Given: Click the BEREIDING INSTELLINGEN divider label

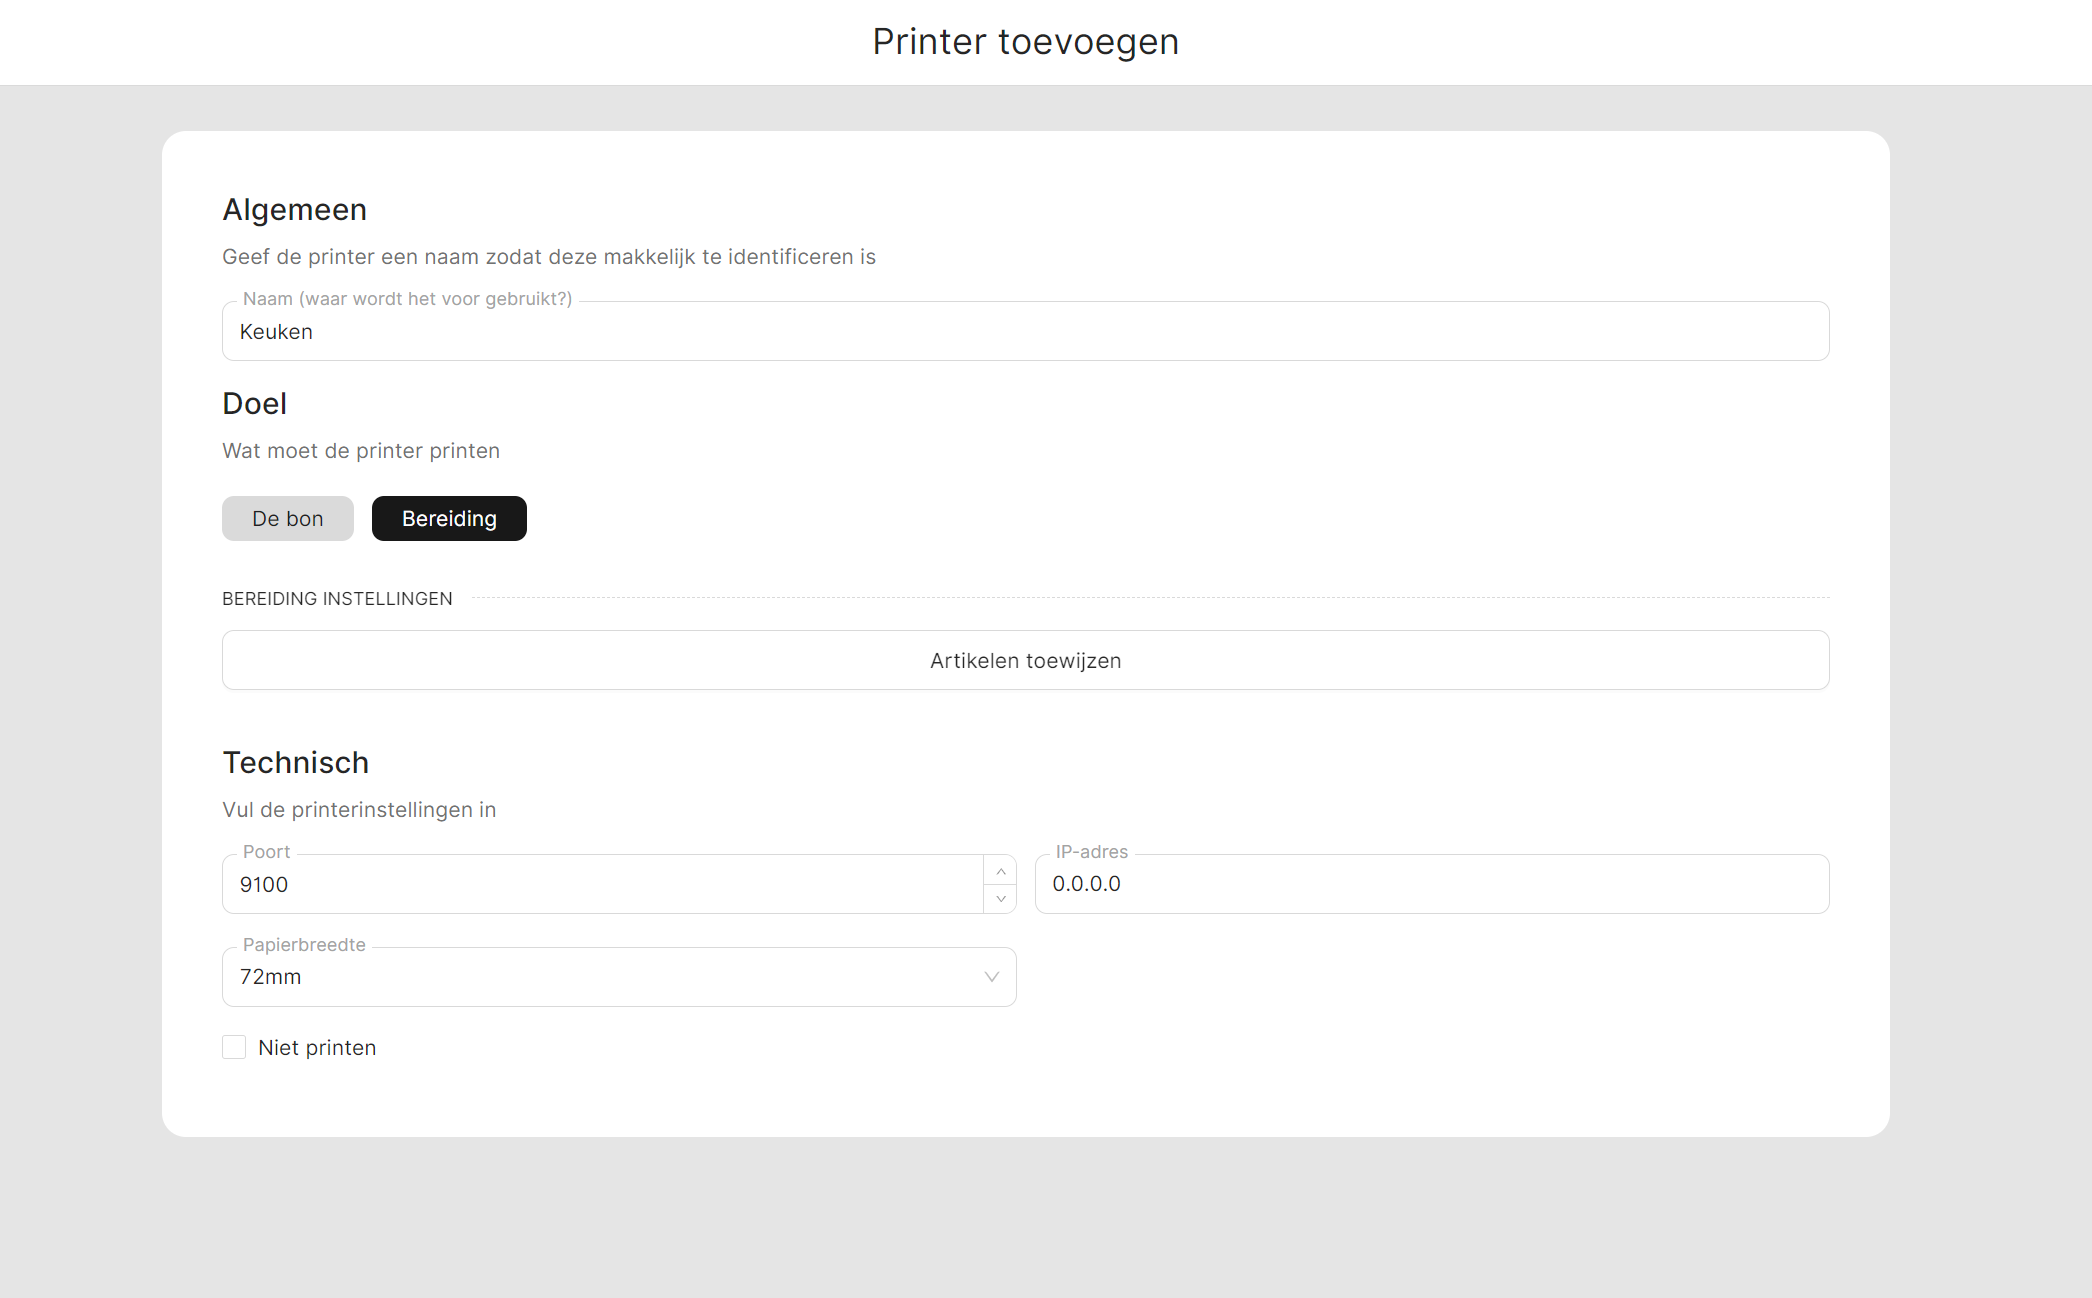Looking at the screenshot, I should pos(337,599).
